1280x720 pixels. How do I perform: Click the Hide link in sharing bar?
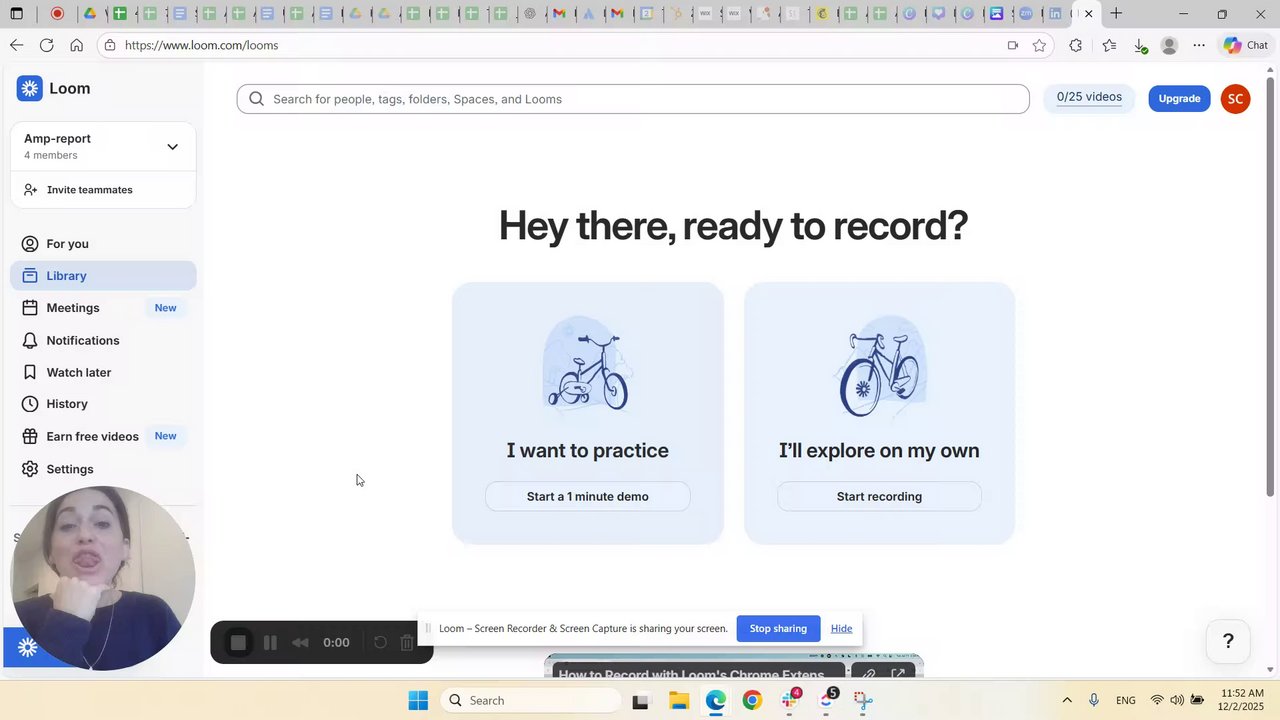841,628
